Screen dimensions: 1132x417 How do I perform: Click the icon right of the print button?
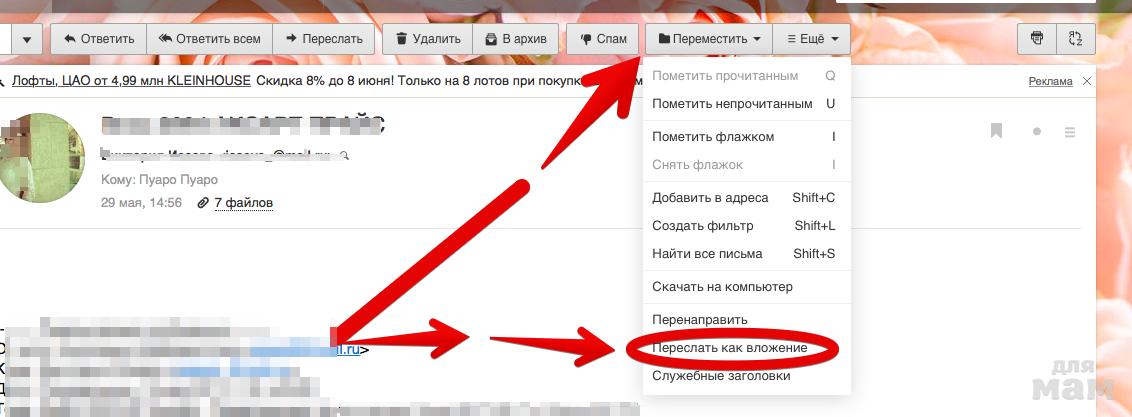[1075, 39]
